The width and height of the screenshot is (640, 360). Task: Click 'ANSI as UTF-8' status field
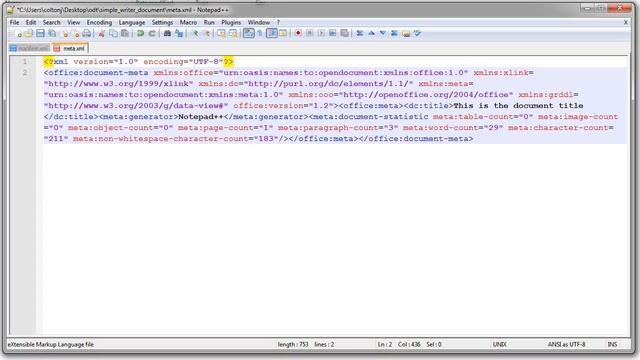tap(567, 344)
